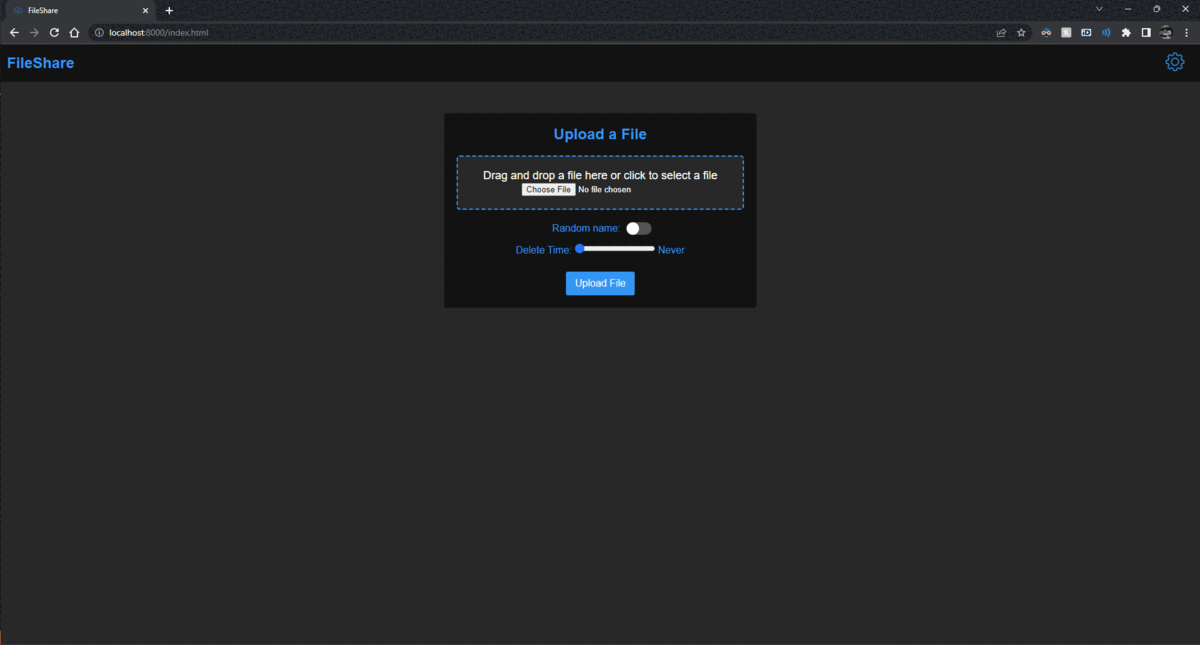Enable the Random name toggle
The width and height of the screenshot is (1200, 645).
pos(638,228)
